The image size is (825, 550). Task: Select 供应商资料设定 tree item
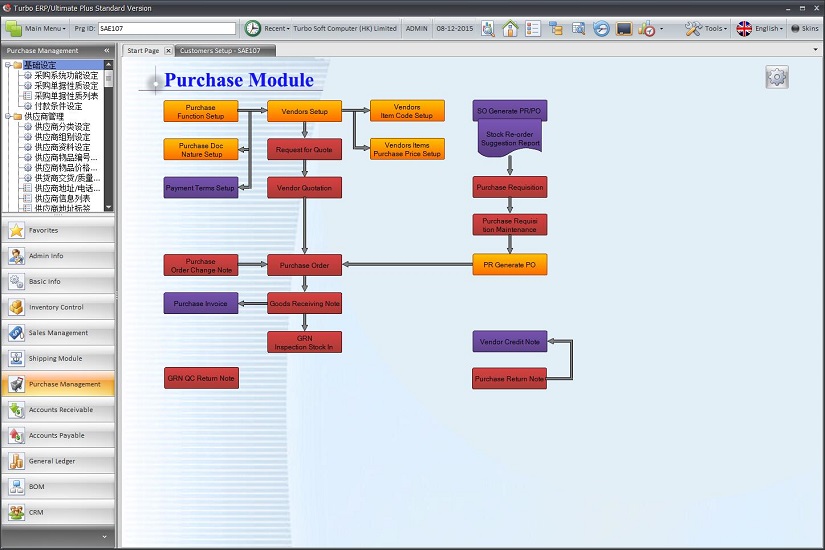(62, 147)
